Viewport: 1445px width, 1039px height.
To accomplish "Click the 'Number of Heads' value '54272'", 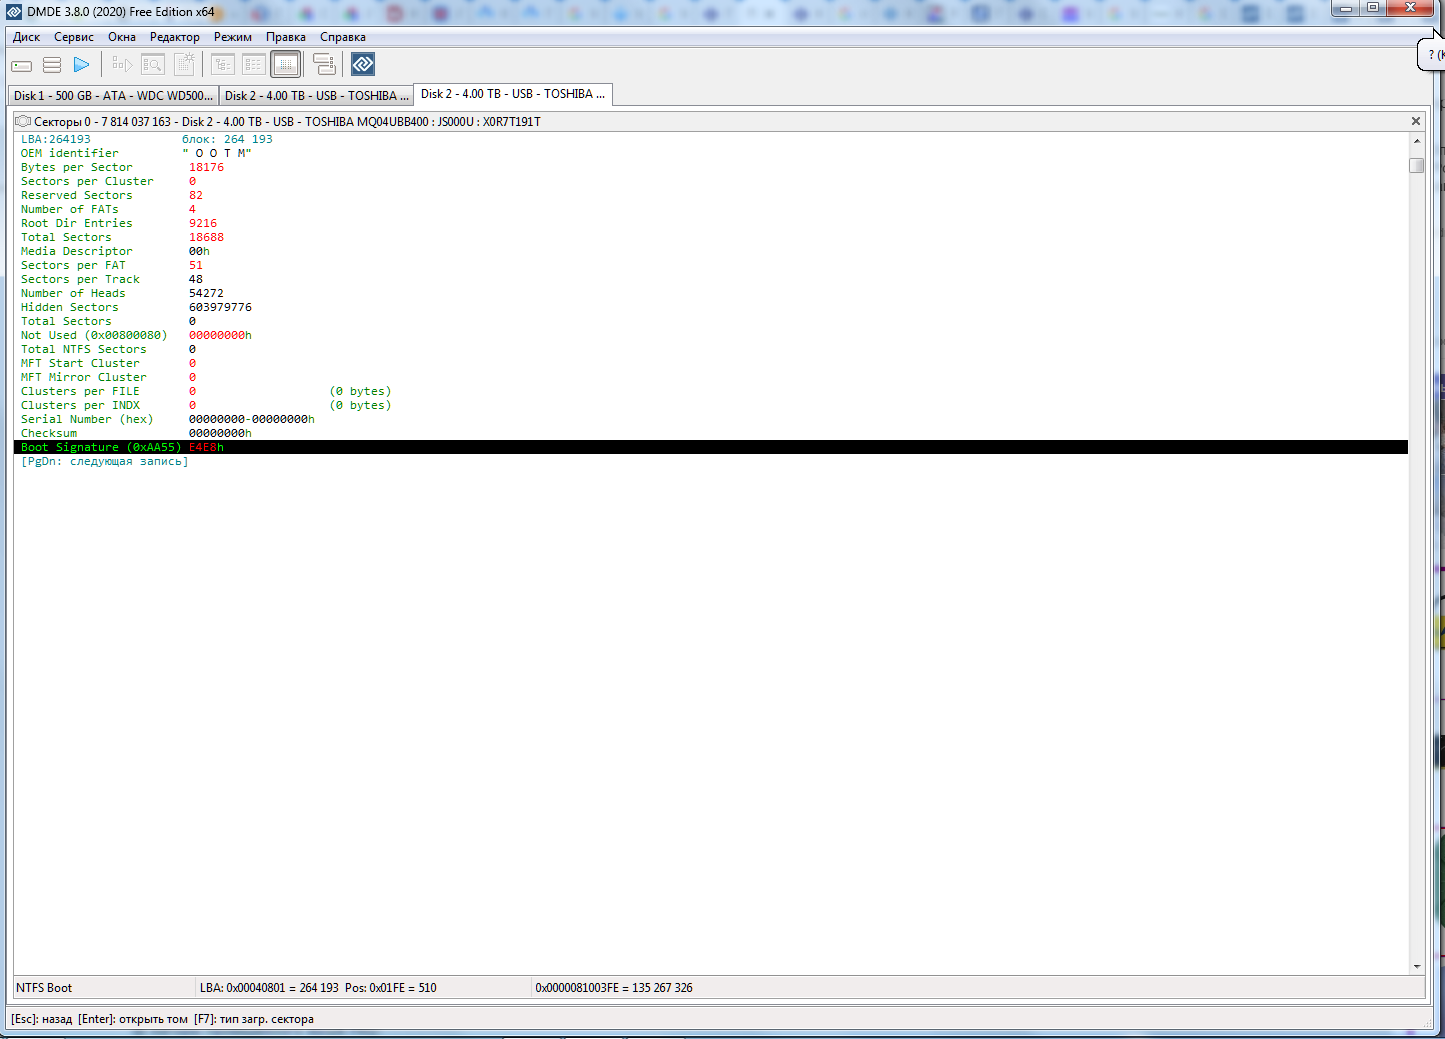I will click(x=206, y=294).
